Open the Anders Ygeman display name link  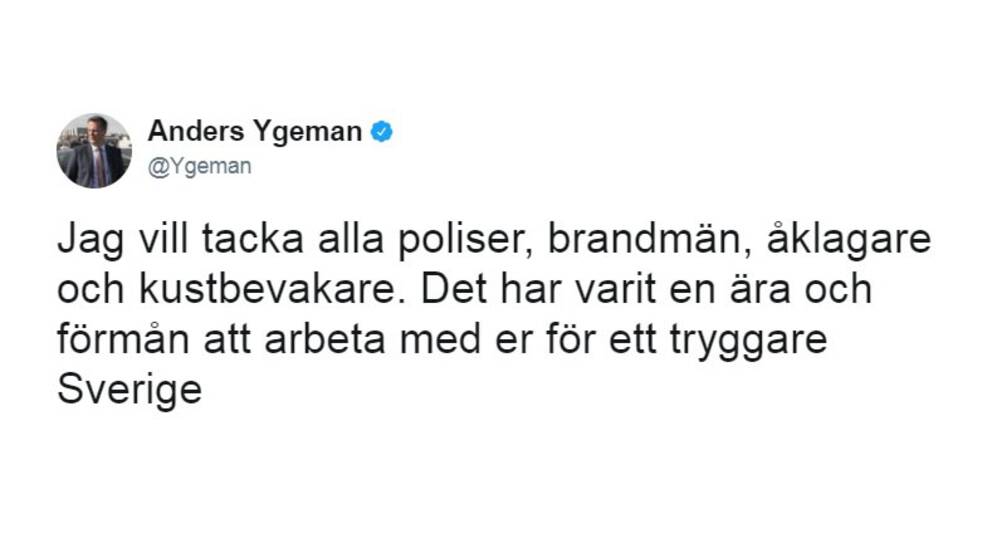click(254, 132)
